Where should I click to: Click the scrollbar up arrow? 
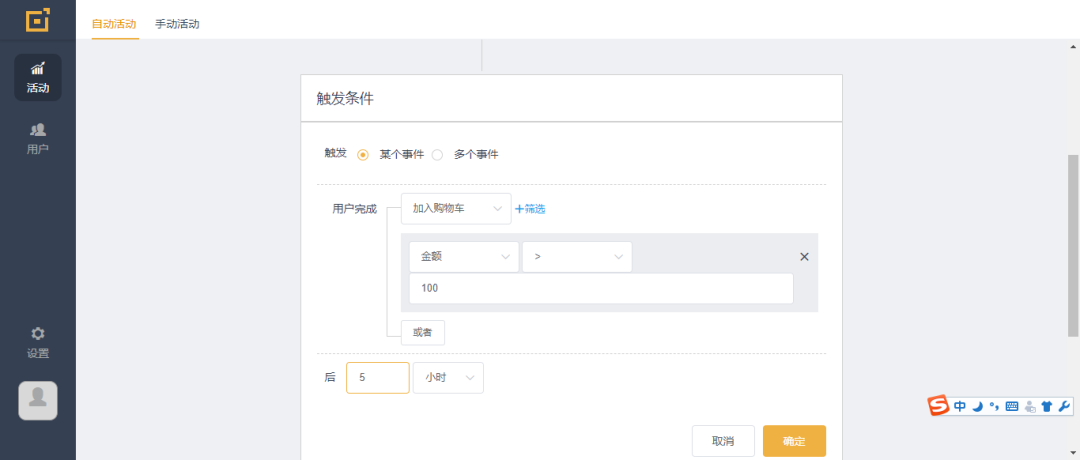pos(1072,47)
